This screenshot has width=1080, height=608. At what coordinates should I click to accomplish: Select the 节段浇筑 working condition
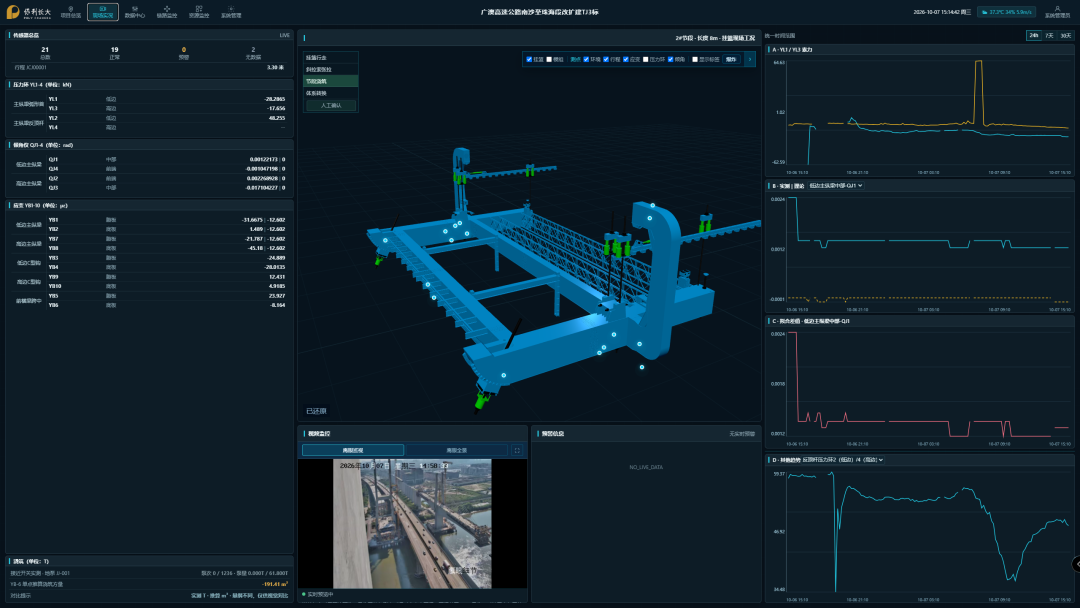point(331,81)
